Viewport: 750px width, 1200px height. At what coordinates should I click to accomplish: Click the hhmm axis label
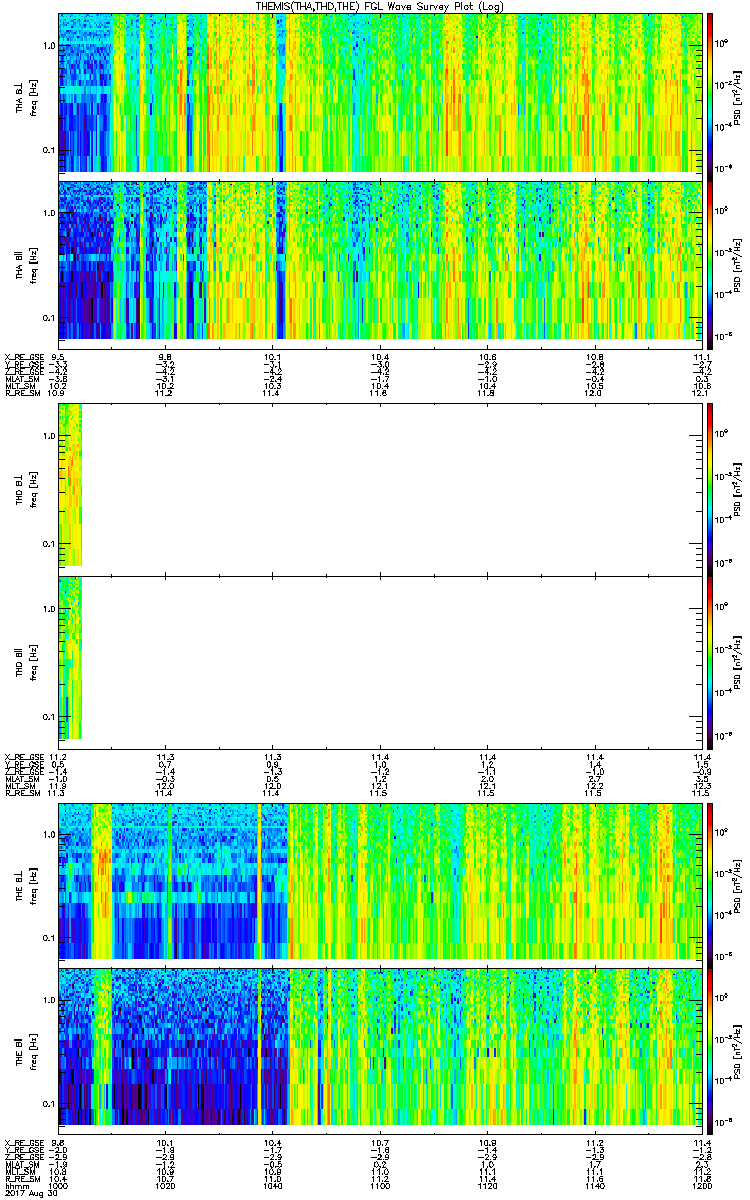[16, 1185]
